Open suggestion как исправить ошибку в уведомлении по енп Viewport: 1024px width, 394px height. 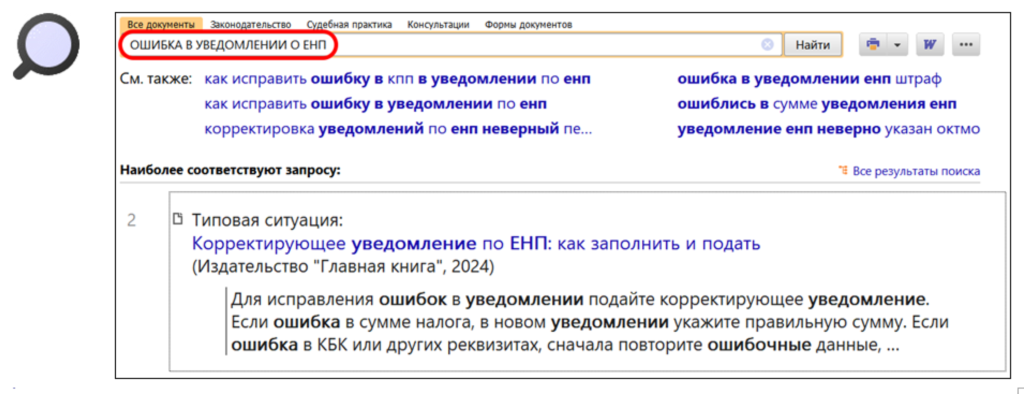pos(376,104)
